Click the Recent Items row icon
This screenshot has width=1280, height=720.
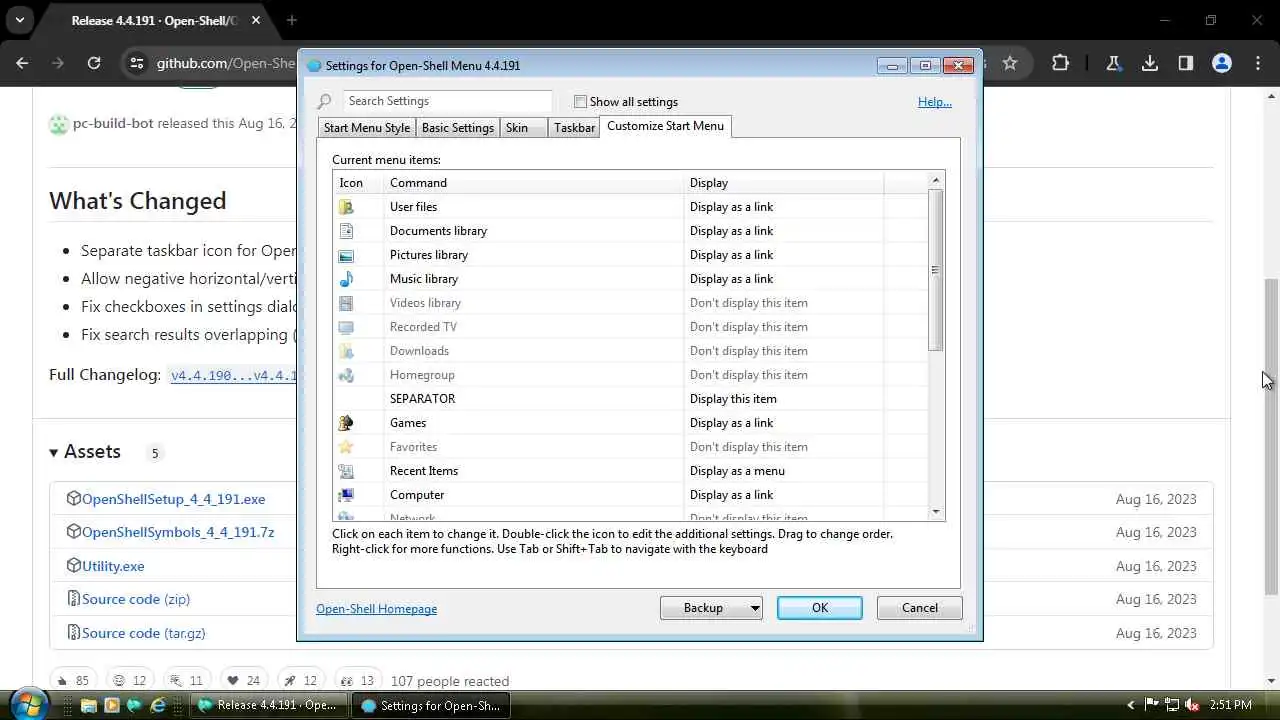pos(346,471)
